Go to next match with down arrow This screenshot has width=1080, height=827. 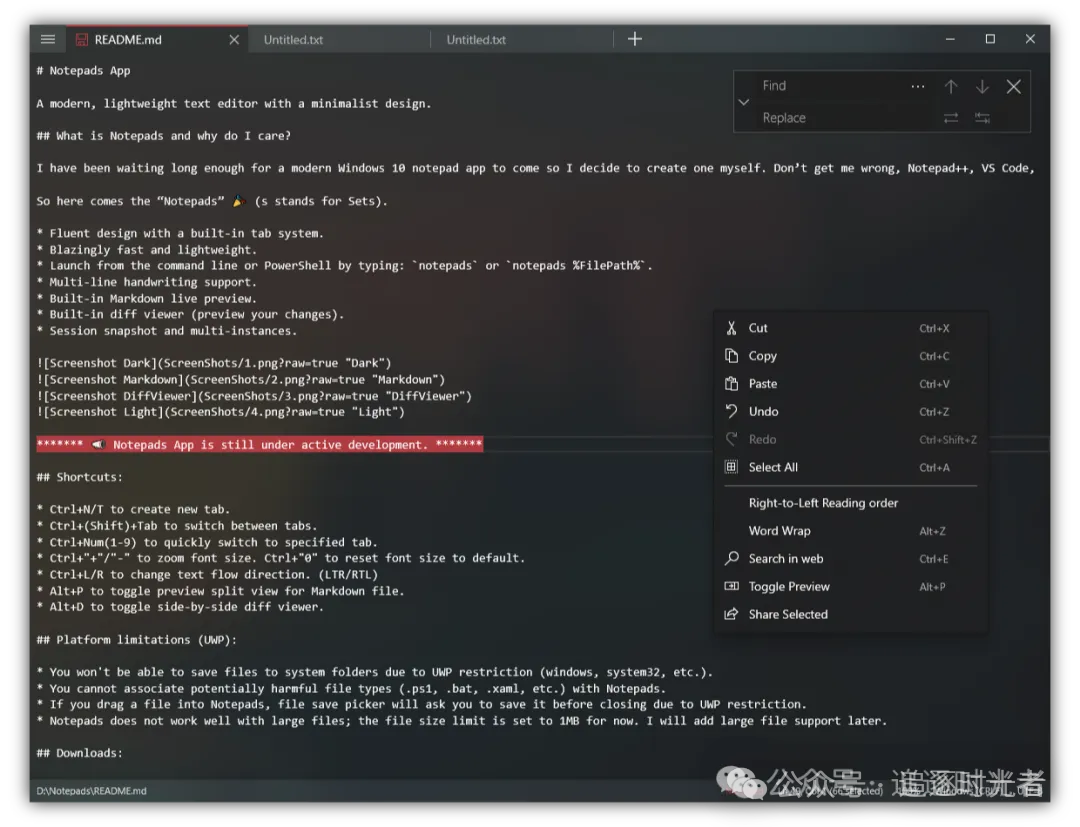coord(982,87)
